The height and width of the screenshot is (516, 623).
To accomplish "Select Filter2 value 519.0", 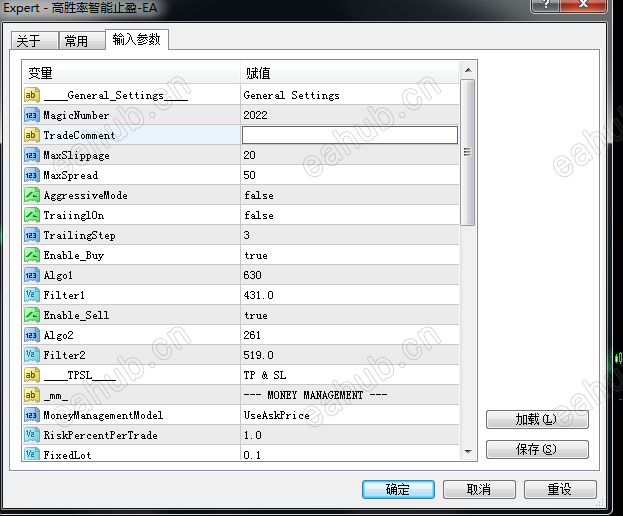I will point(350,355).
